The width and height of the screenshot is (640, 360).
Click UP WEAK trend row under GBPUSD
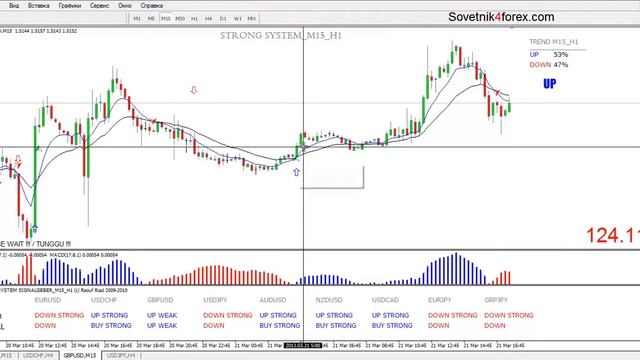(162, 316)
